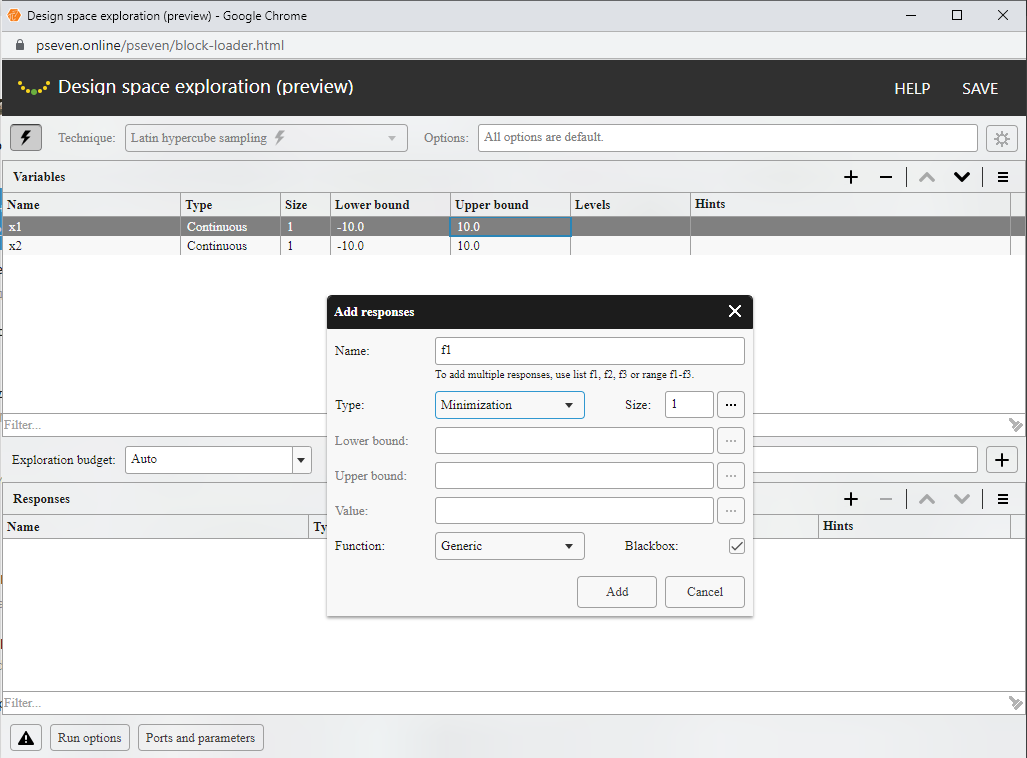The image size is (1027, 758).
Task: Click Cancel in Add responses dialog
Action: pyautogui.click(x=705, y=592)
